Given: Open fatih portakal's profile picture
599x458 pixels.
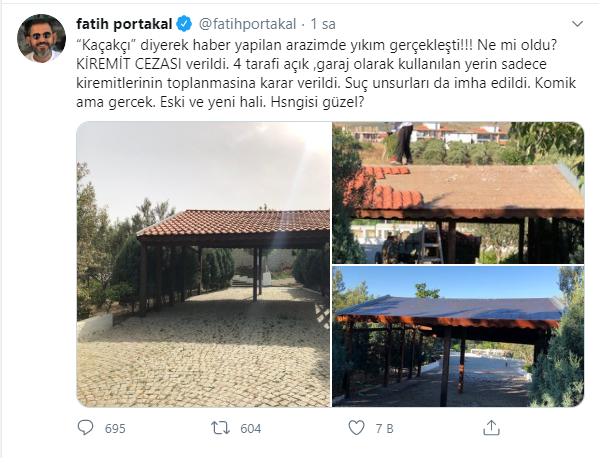Looking at the screenshot, I should tap(41, 38).
